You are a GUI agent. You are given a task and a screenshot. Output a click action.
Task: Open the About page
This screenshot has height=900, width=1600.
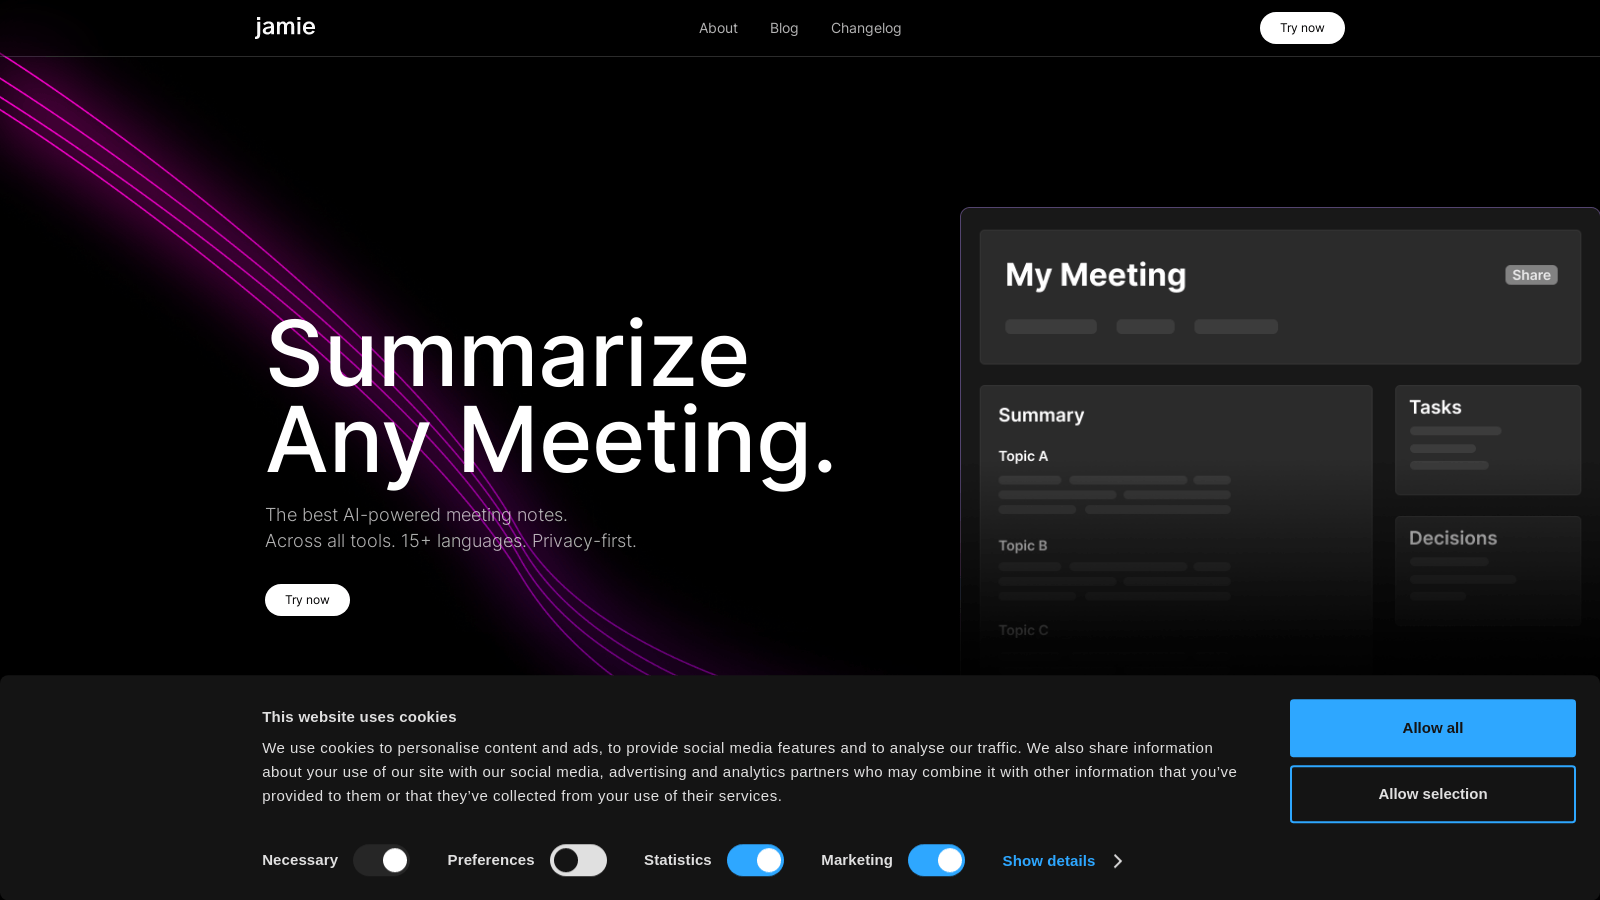718,28
